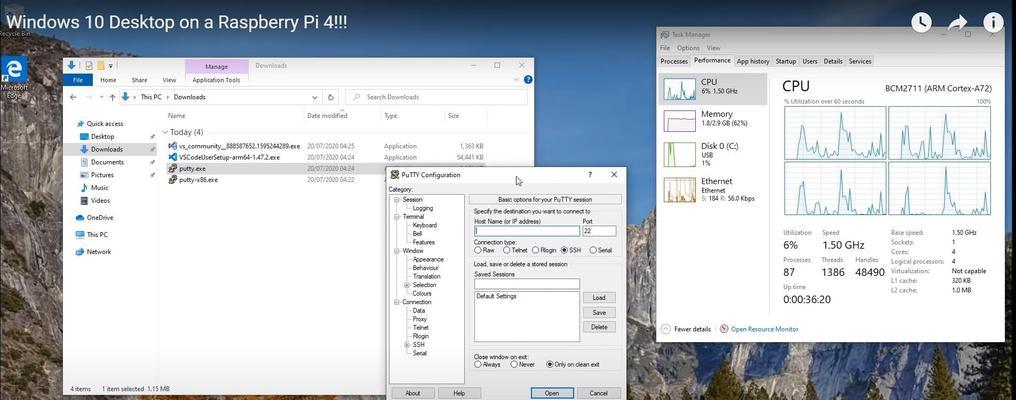The image size is (1016, 400).
Task: Click the About button in PuTTY
Action: click(413, 393)
